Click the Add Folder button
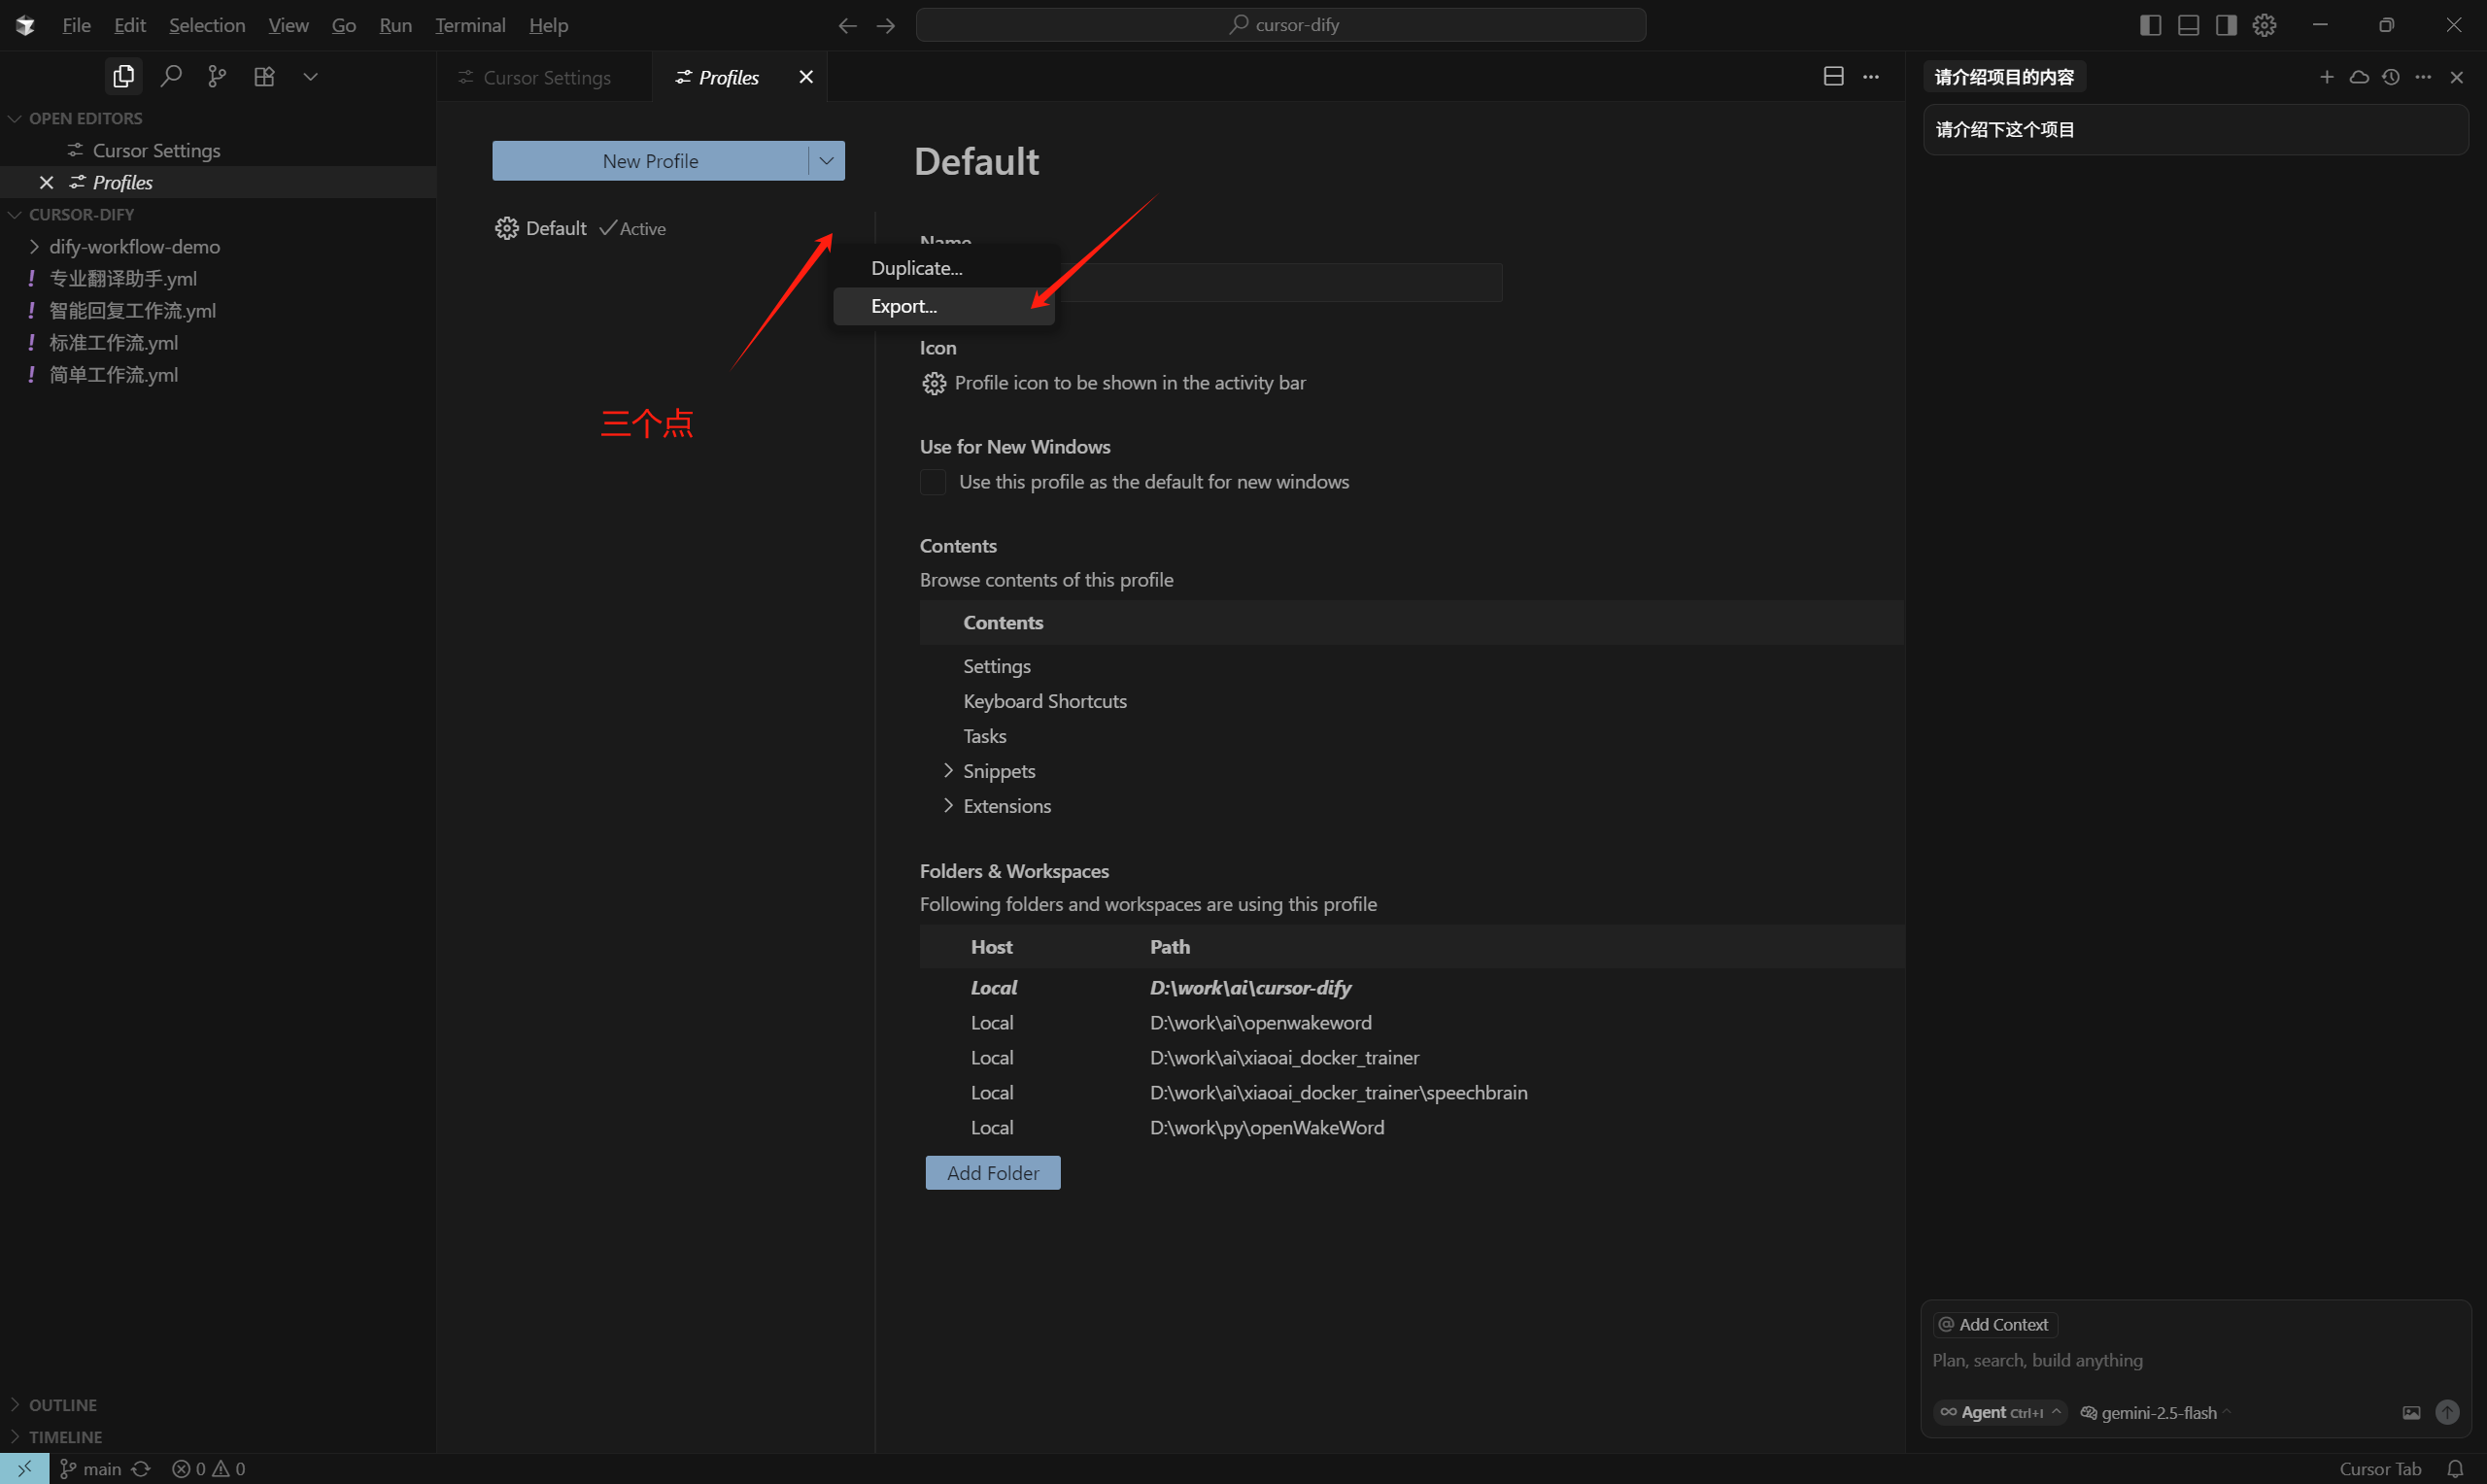The width and height of the screenshot is (2487, 1484). (x=992, y=1172)
